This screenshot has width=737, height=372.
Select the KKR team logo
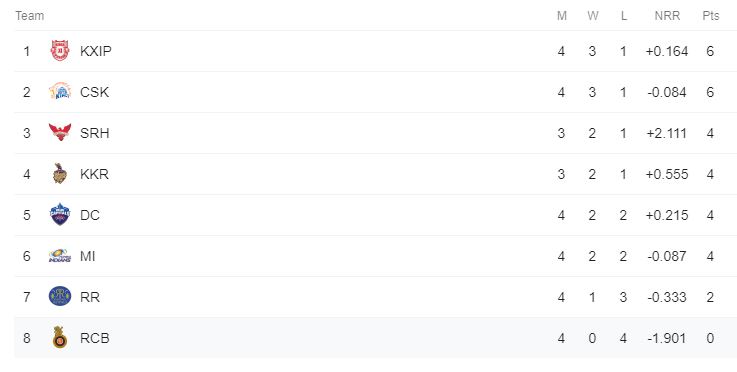(x=60, y=174)
